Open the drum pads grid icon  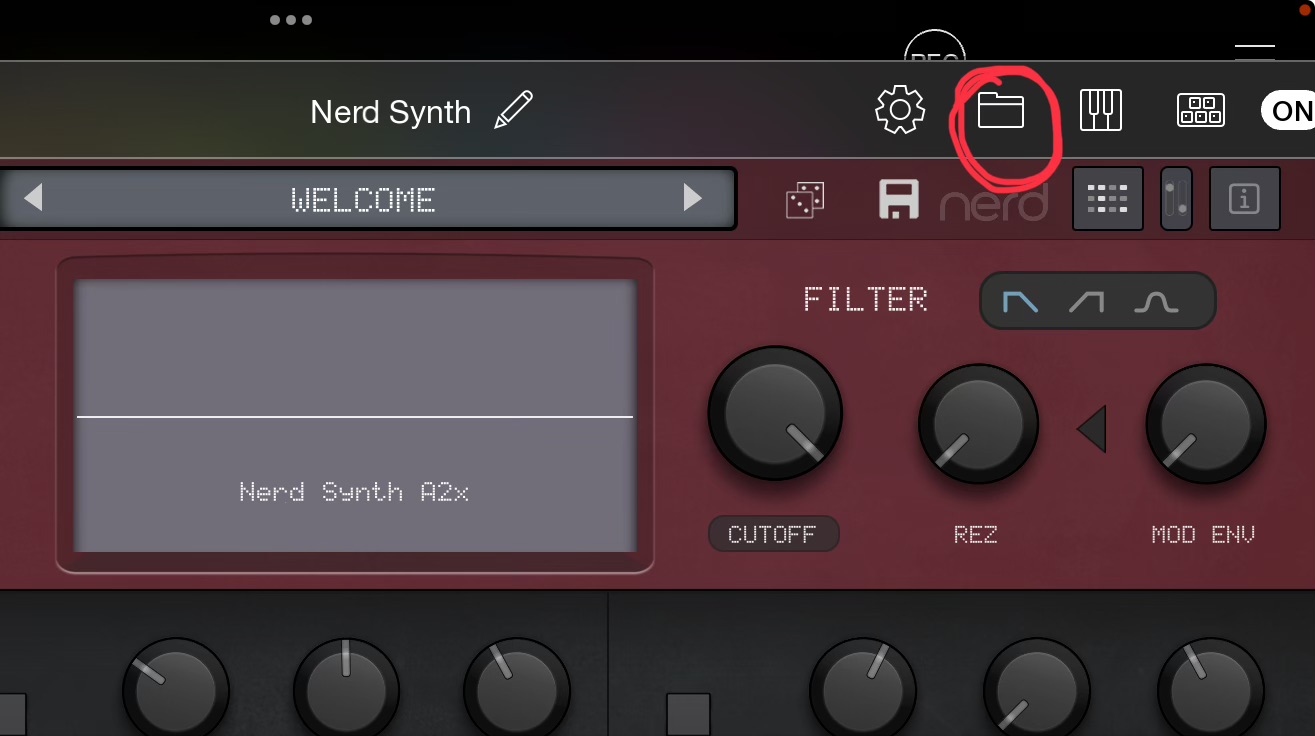tap(1201, 110)
